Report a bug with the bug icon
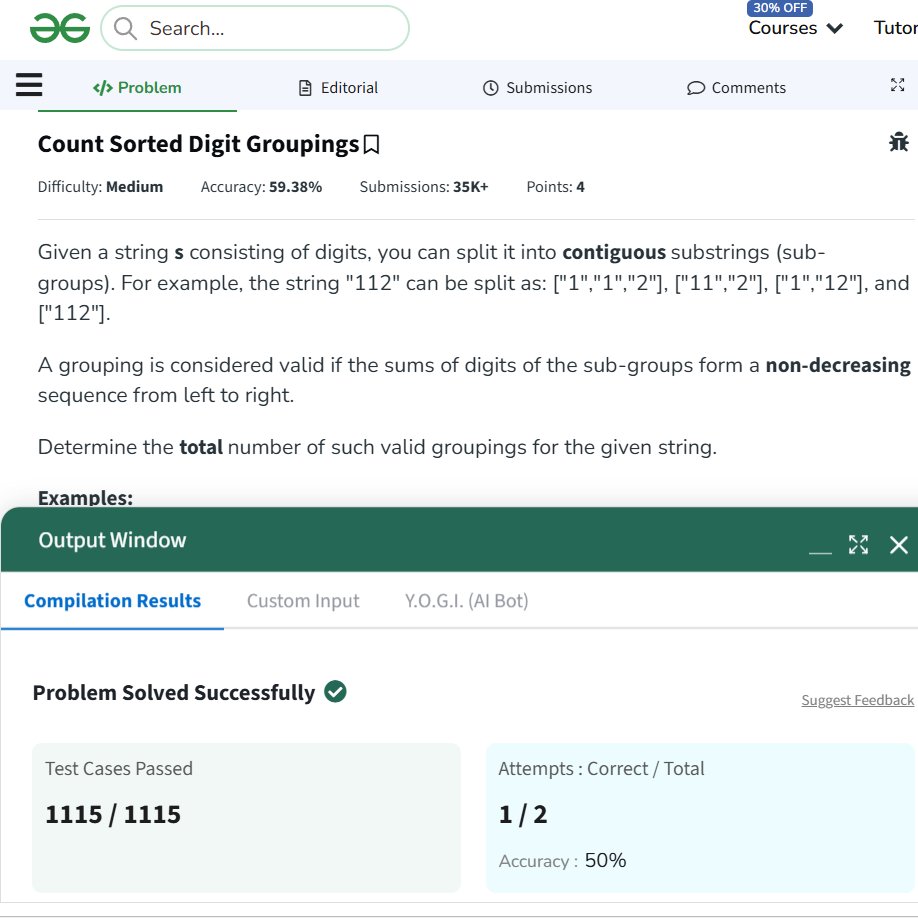Viewport: 918px width, 918px height. [899, 142]
